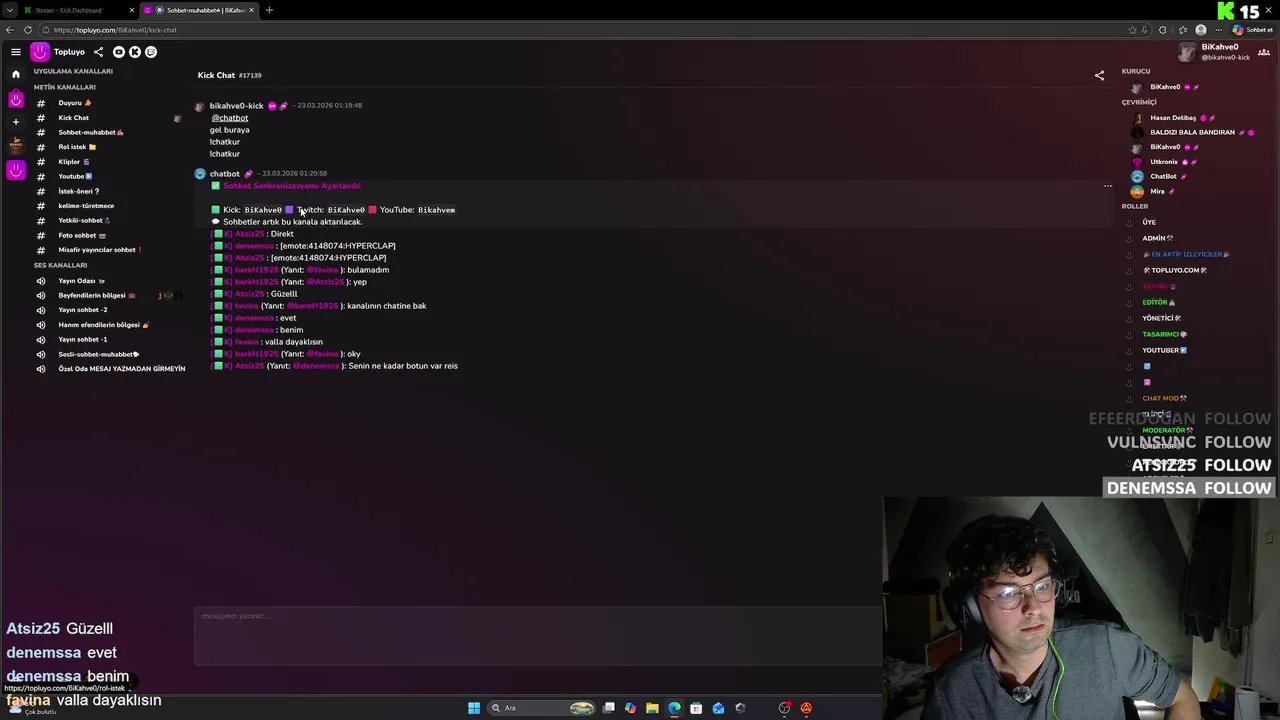This screenshot has width=1280, height=720.
Task: Click the @chatbot mention link
Action: (x=230, y=118)
